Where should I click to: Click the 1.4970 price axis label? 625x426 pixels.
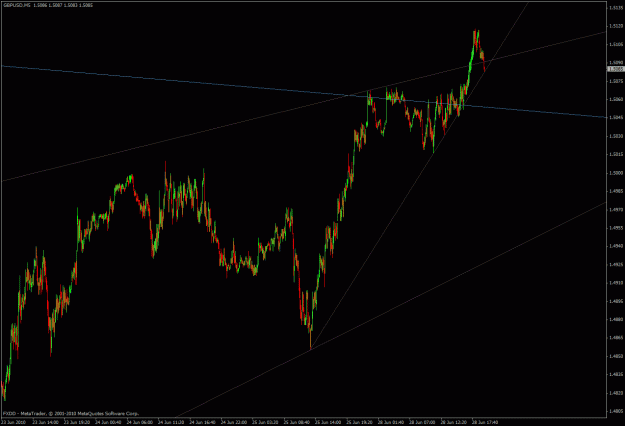pyautogui.click(x=616, y=210)
